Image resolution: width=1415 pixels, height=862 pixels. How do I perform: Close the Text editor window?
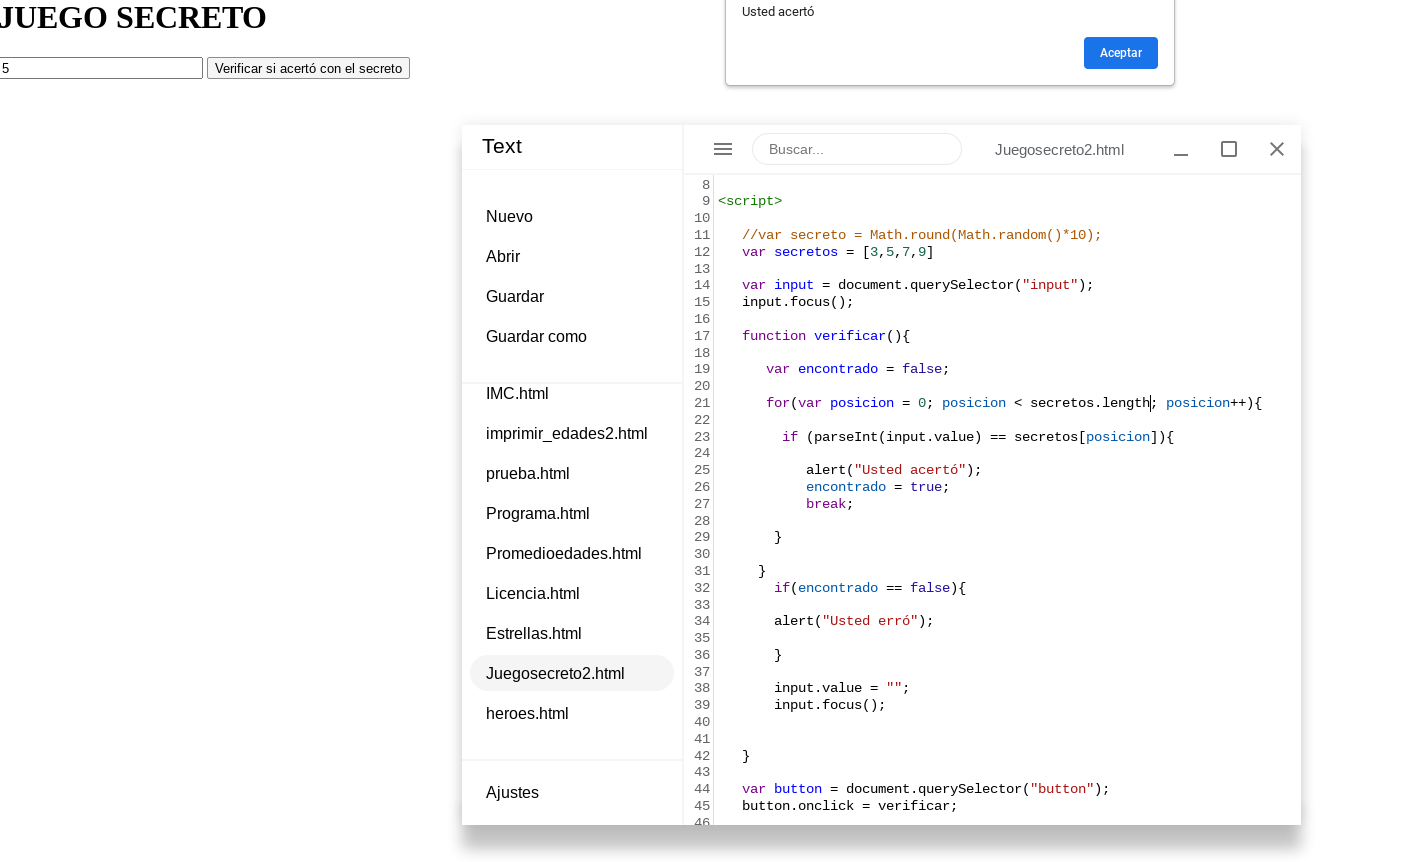[x=1277, y=149]
